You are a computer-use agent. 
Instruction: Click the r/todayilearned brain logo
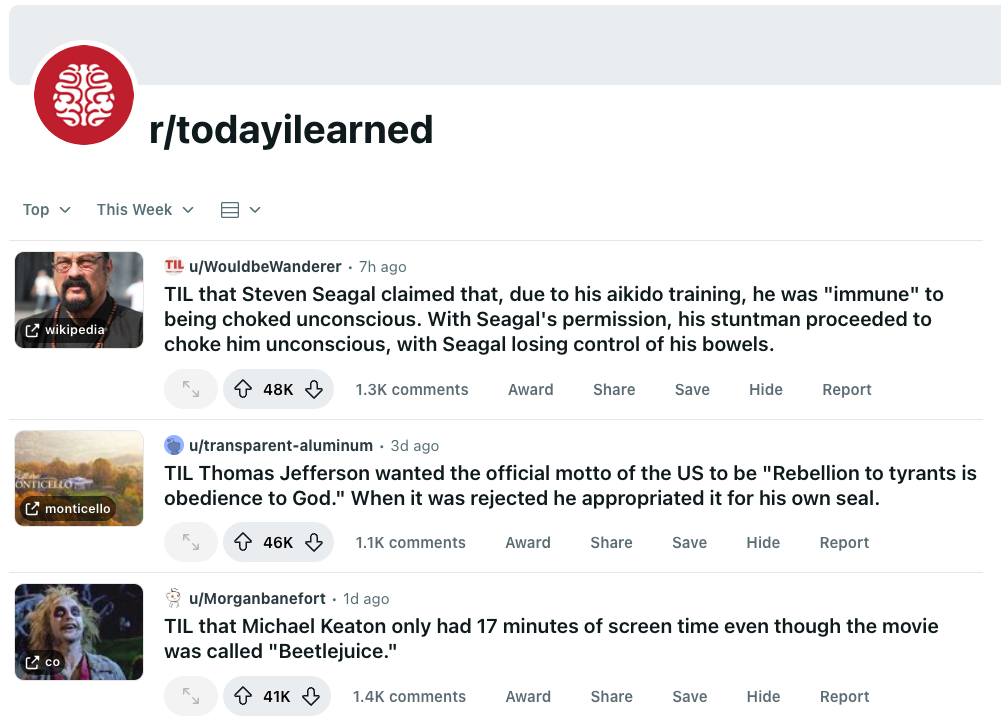pyautogui.click(x=84, y=95)
